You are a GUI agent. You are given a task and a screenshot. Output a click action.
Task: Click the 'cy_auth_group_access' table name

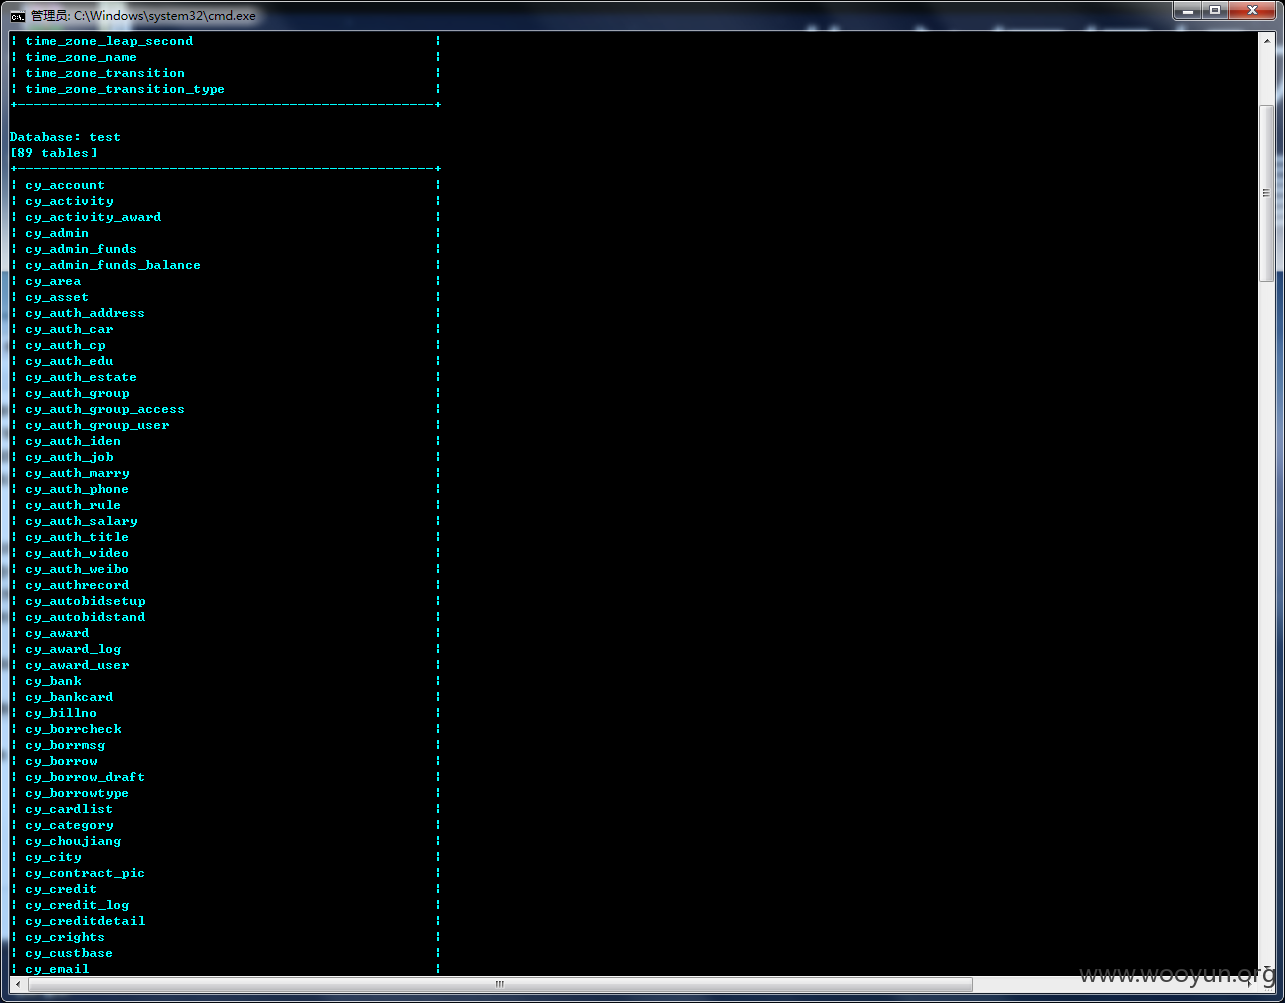pos(105,409)
